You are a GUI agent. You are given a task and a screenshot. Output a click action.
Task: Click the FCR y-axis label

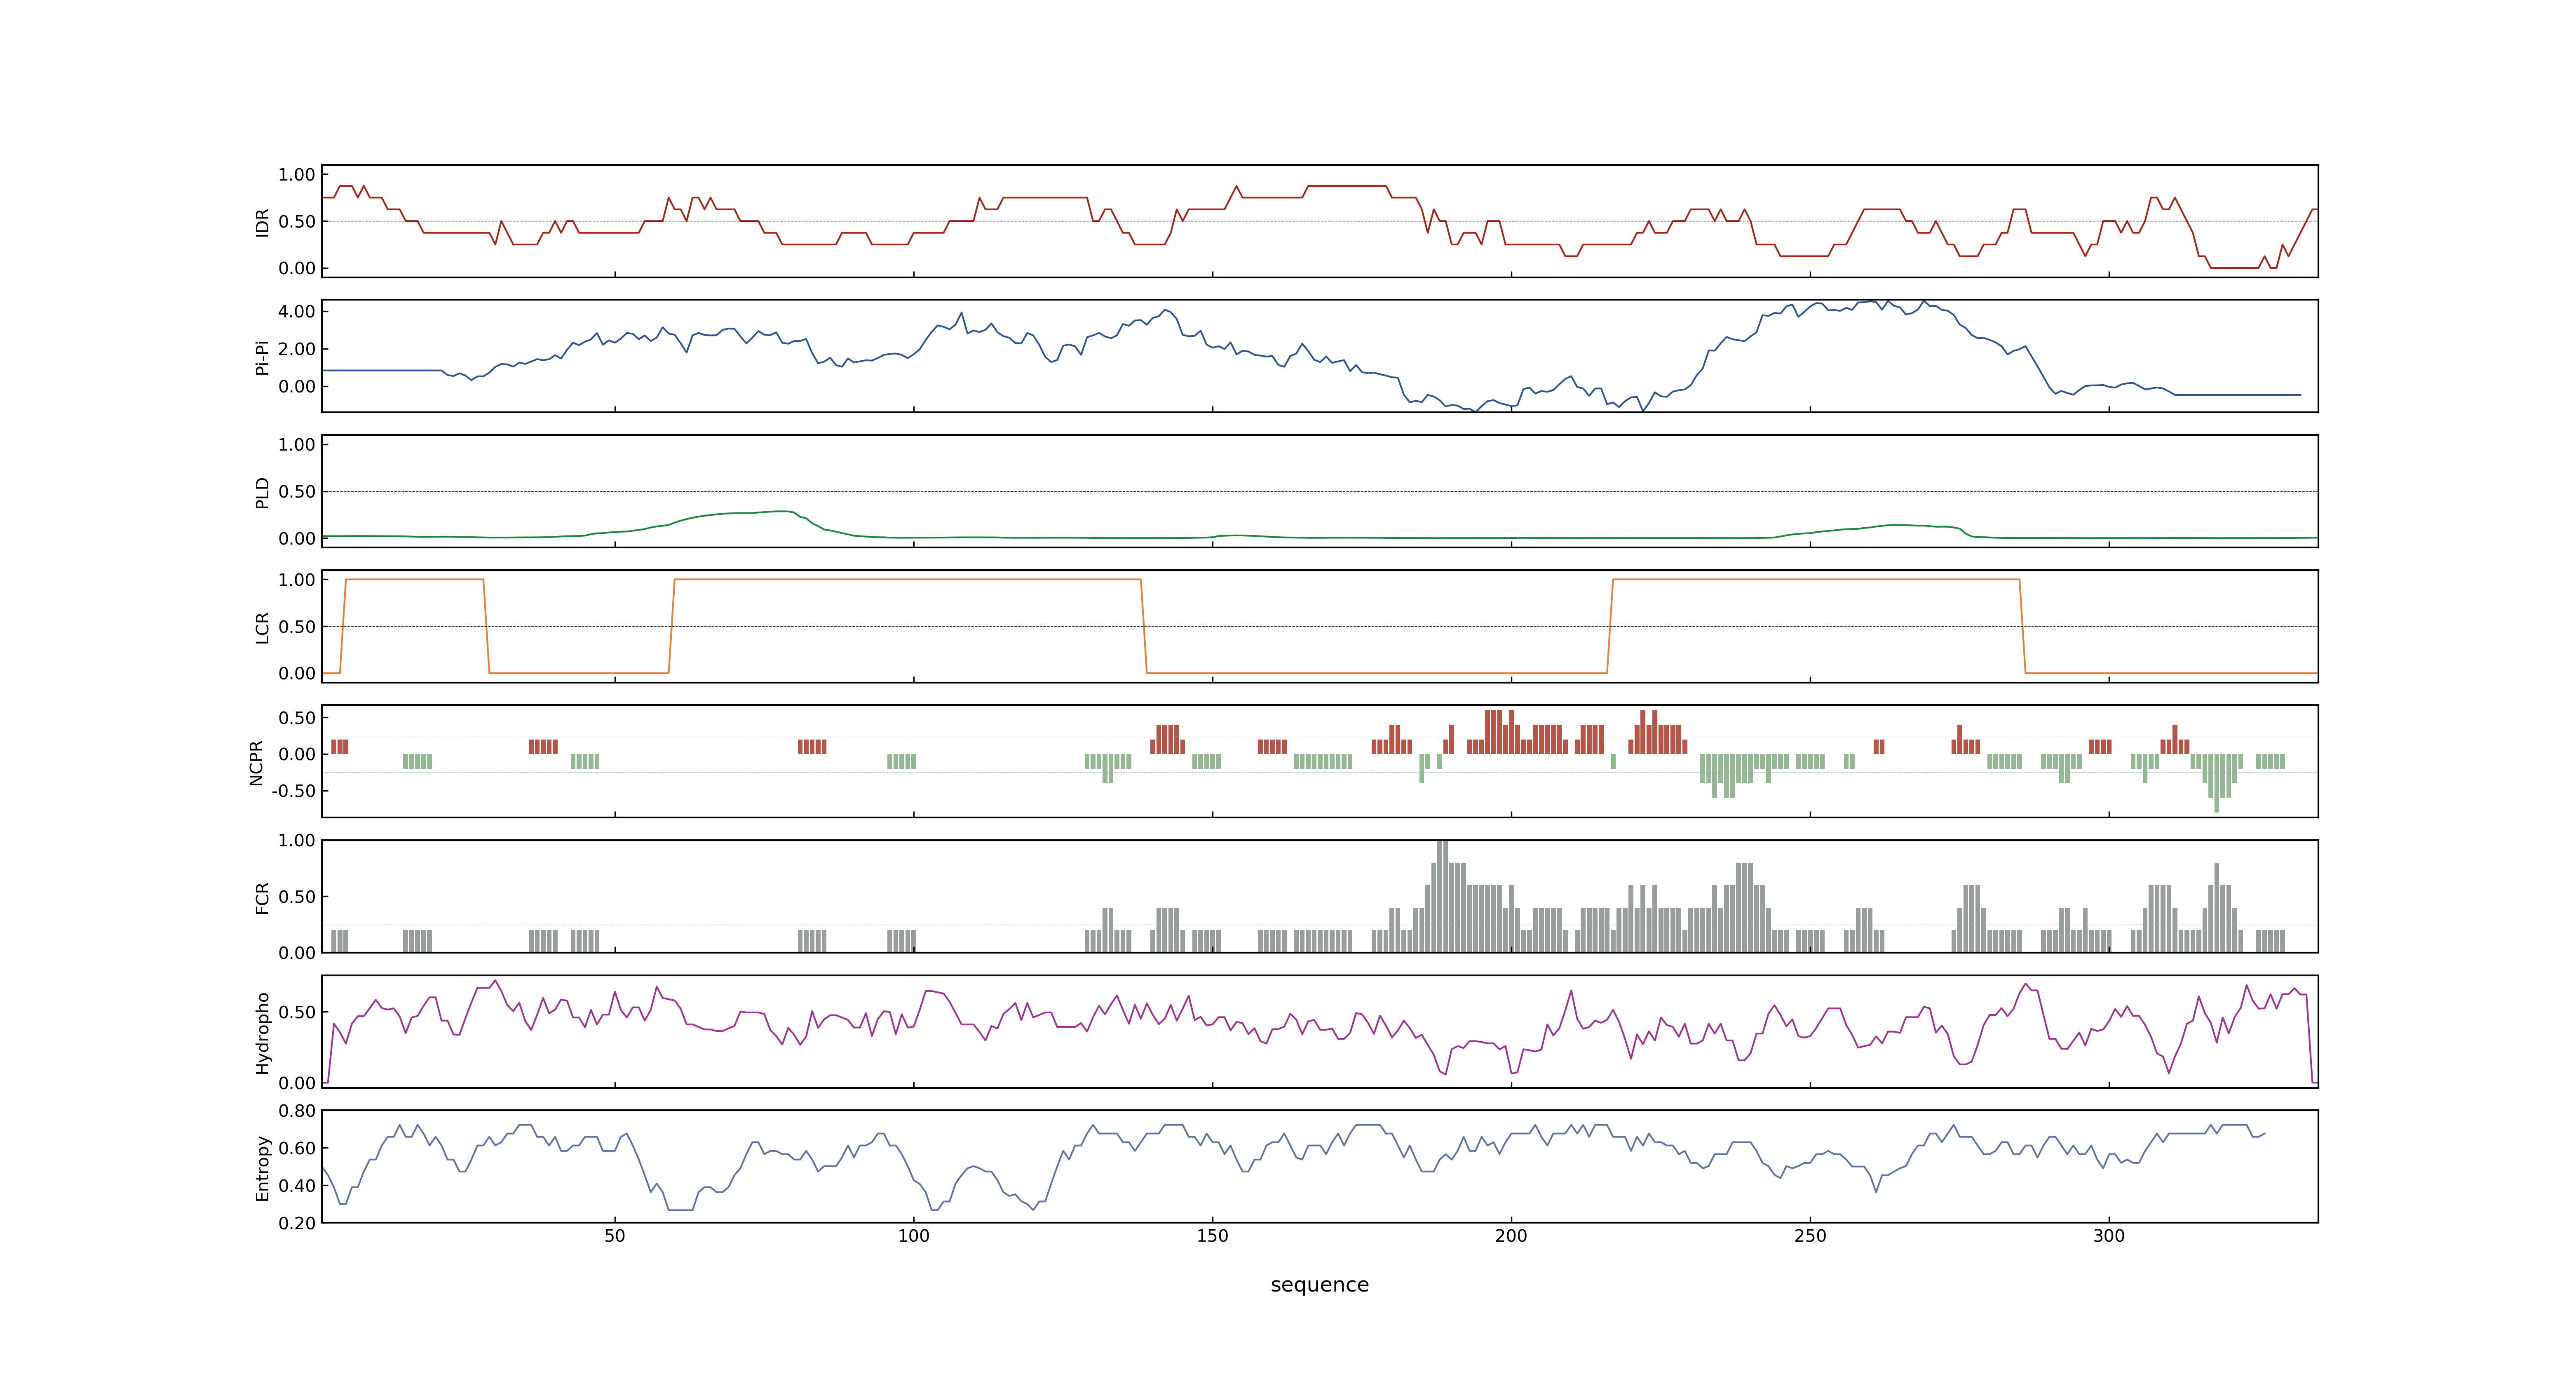click(x=262, y=897)
